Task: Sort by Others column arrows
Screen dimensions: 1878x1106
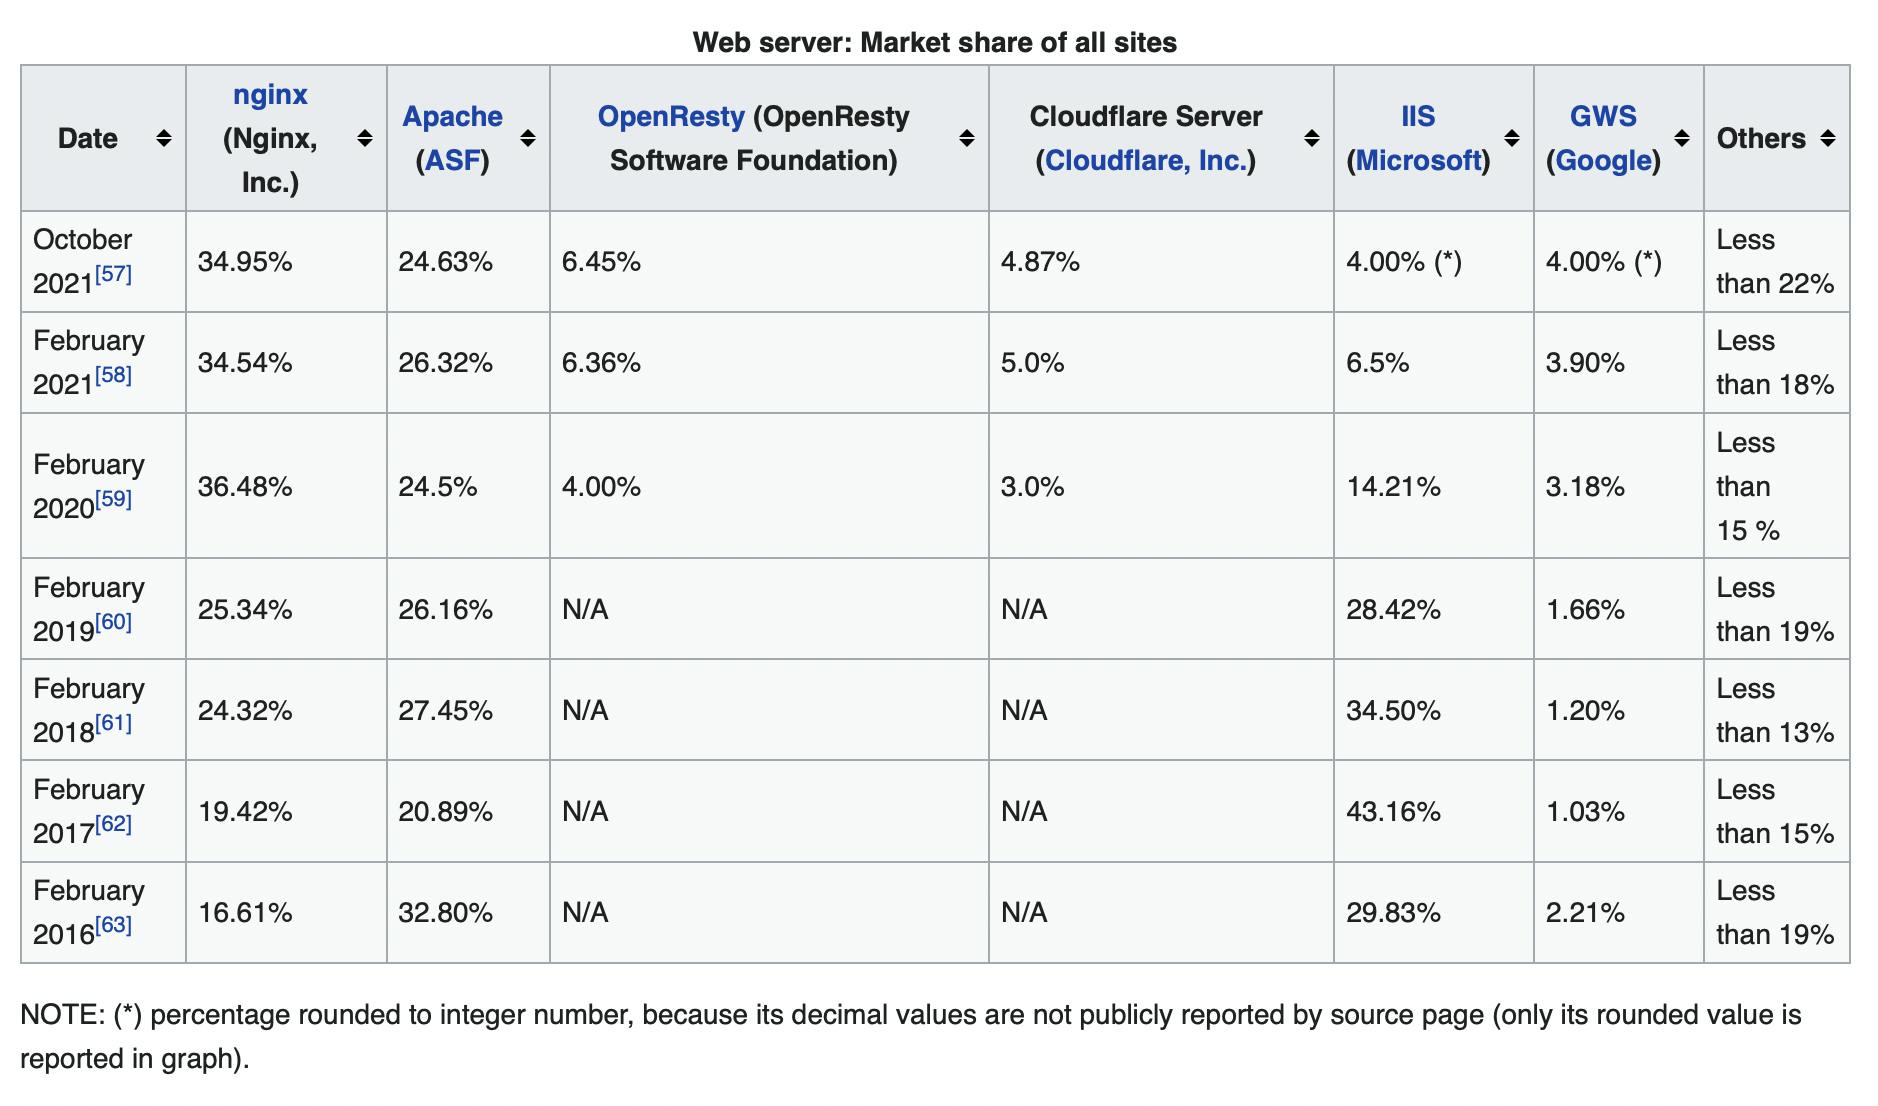Action: pyautogui.click(x=1828, y=138)
